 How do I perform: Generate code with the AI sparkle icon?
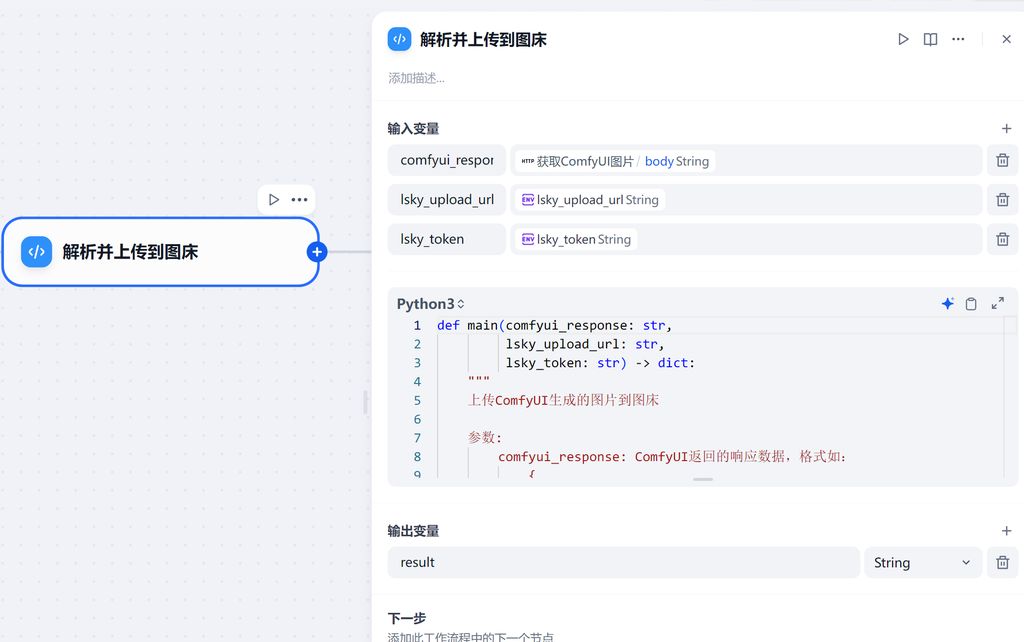point(947,304)
